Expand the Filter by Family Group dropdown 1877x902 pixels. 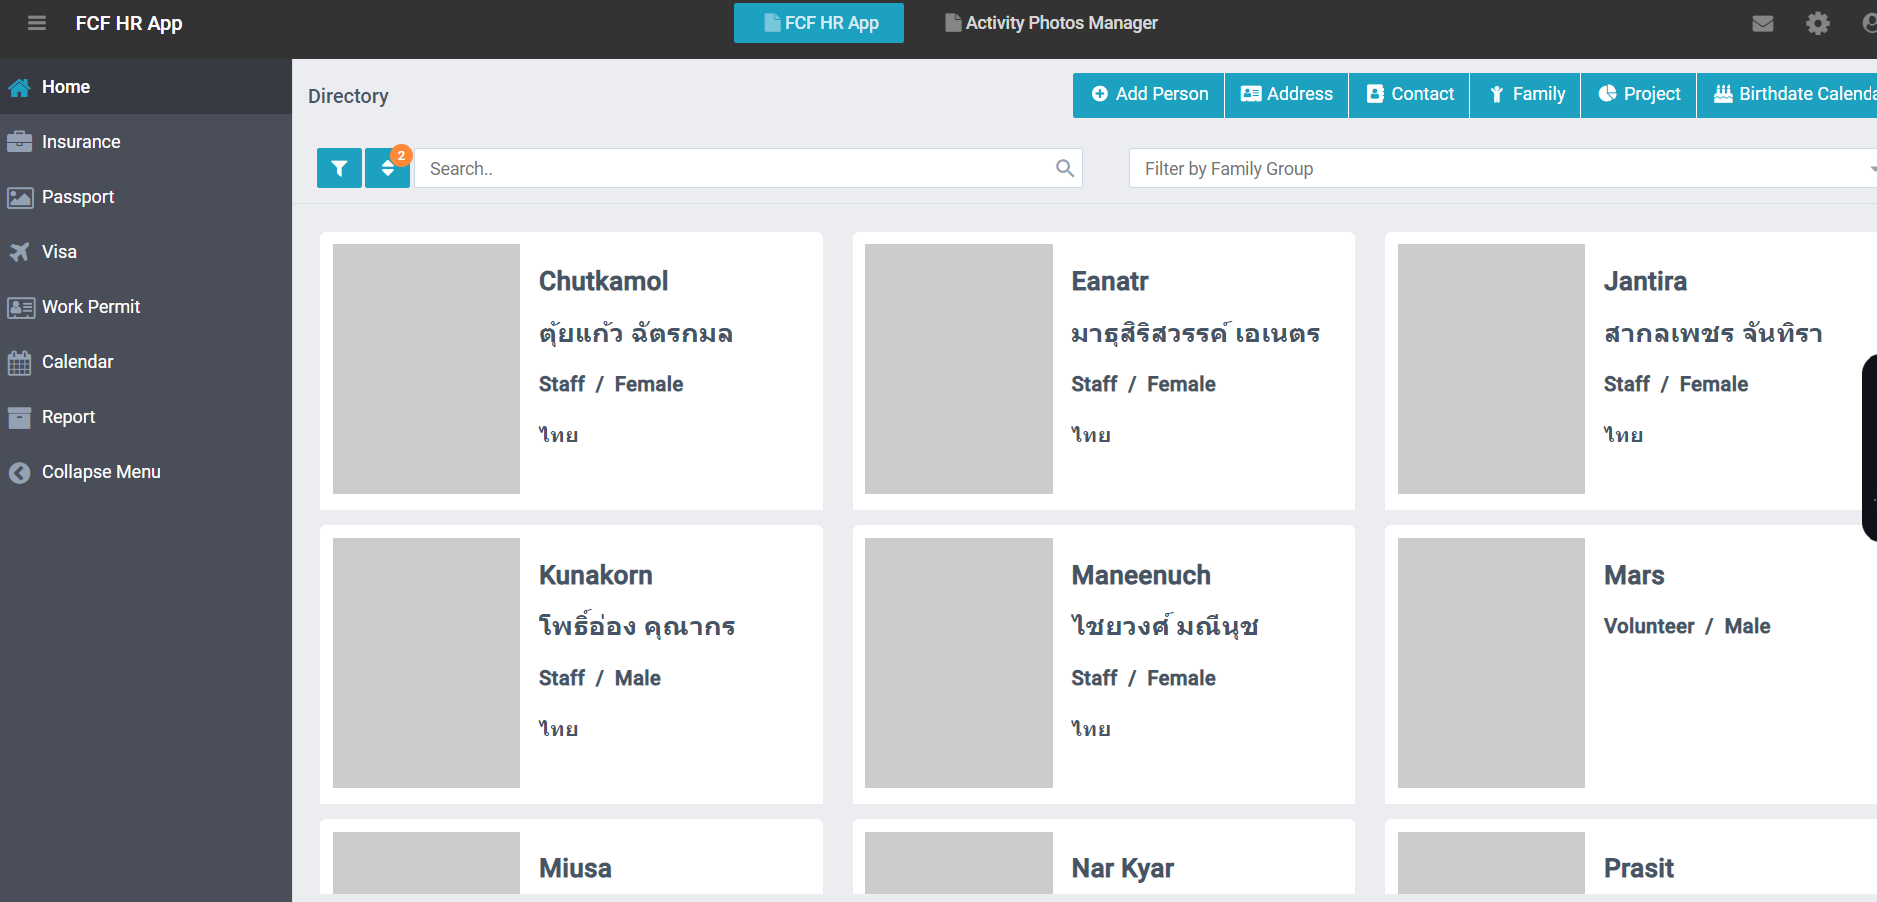1500,168
